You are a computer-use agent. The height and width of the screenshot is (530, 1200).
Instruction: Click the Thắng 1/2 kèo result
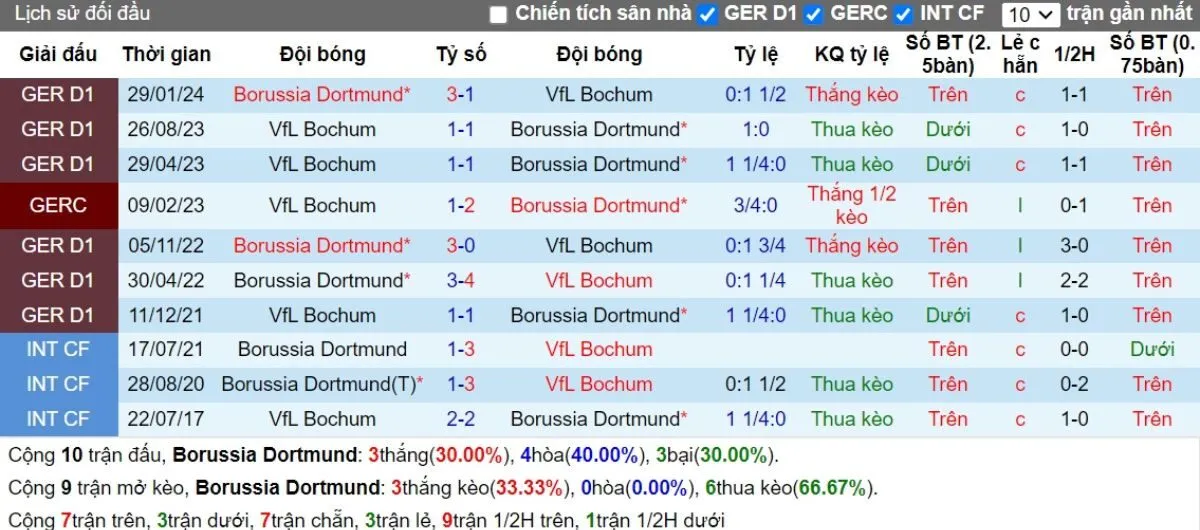[x=851, y=205]
